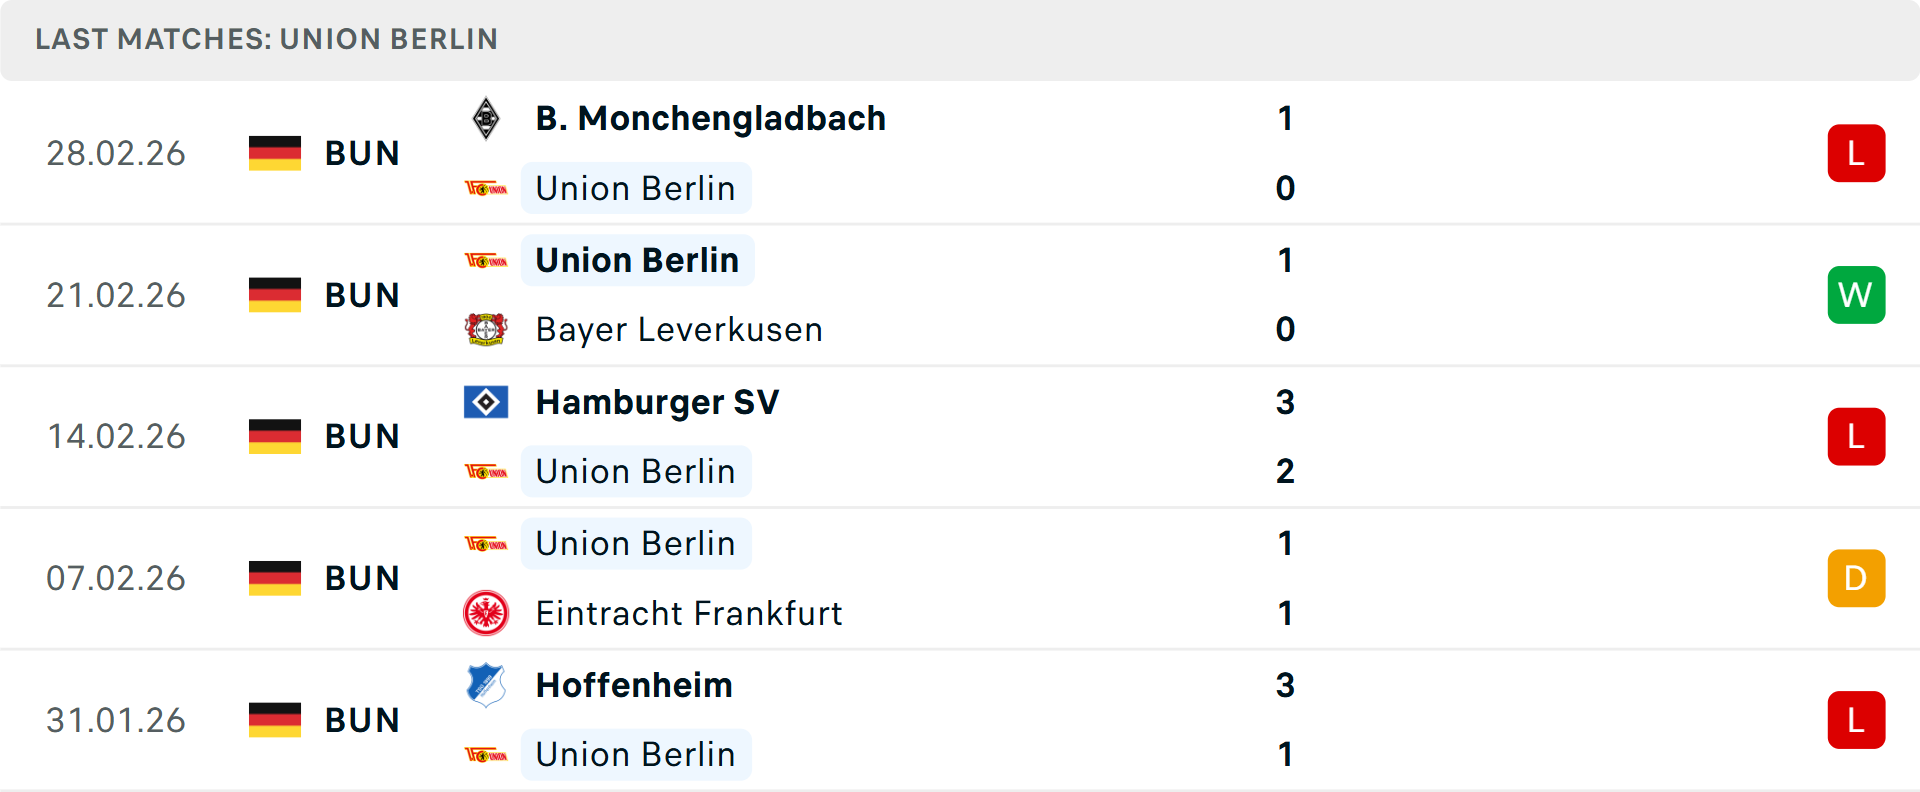The width and height of the screenshot is (1920, 792).
Task: Click the green W badge for the Leverkusen win
Action: click(1856, 295)
